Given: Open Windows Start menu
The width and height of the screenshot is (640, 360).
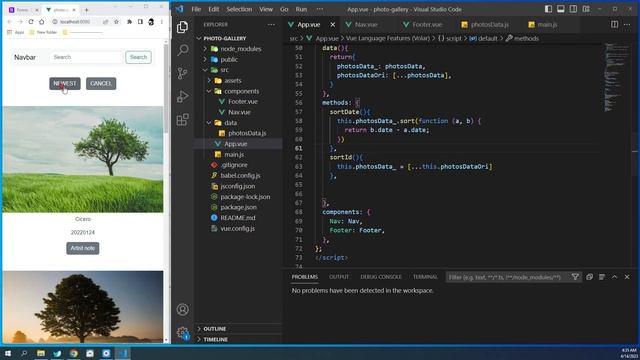Looking at the screenshot, I should 7,353.
